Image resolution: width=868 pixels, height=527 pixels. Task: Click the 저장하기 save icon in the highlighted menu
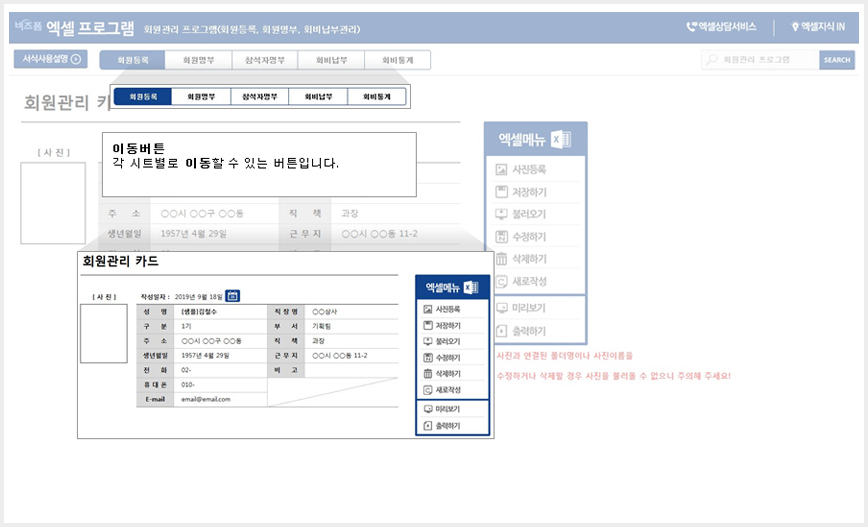pos(427,326)
